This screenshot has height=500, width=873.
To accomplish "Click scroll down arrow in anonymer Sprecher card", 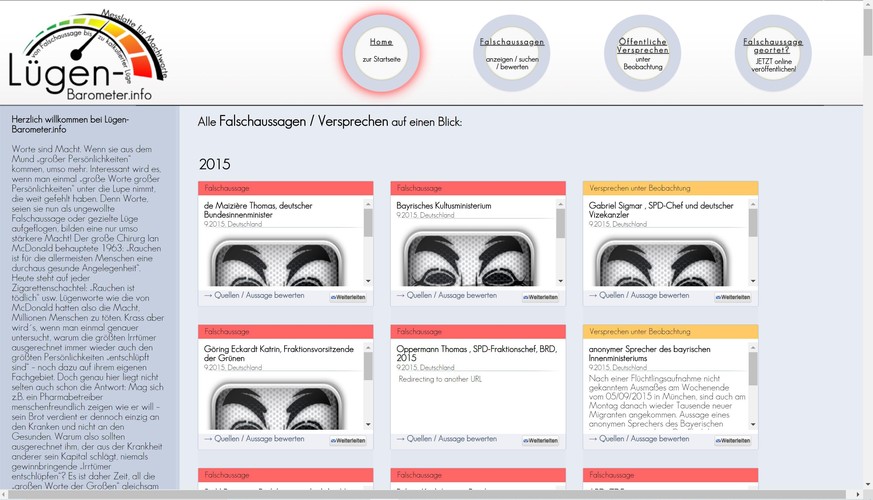I will [752, 424].
